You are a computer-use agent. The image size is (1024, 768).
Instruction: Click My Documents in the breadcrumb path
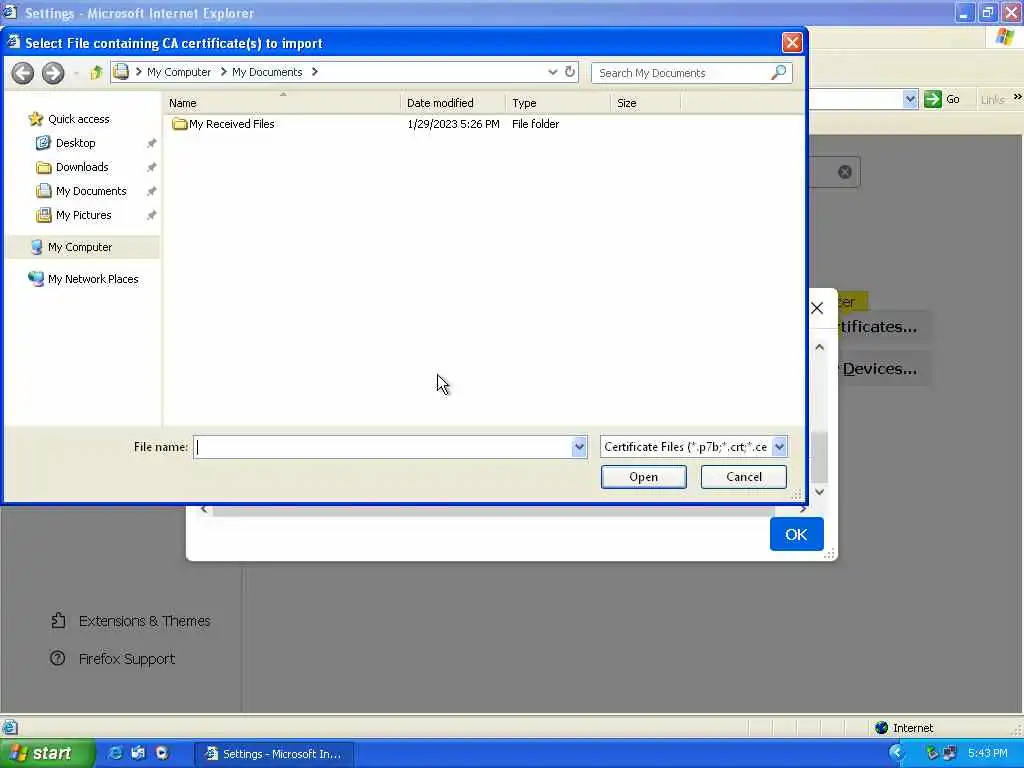point(267,72)
